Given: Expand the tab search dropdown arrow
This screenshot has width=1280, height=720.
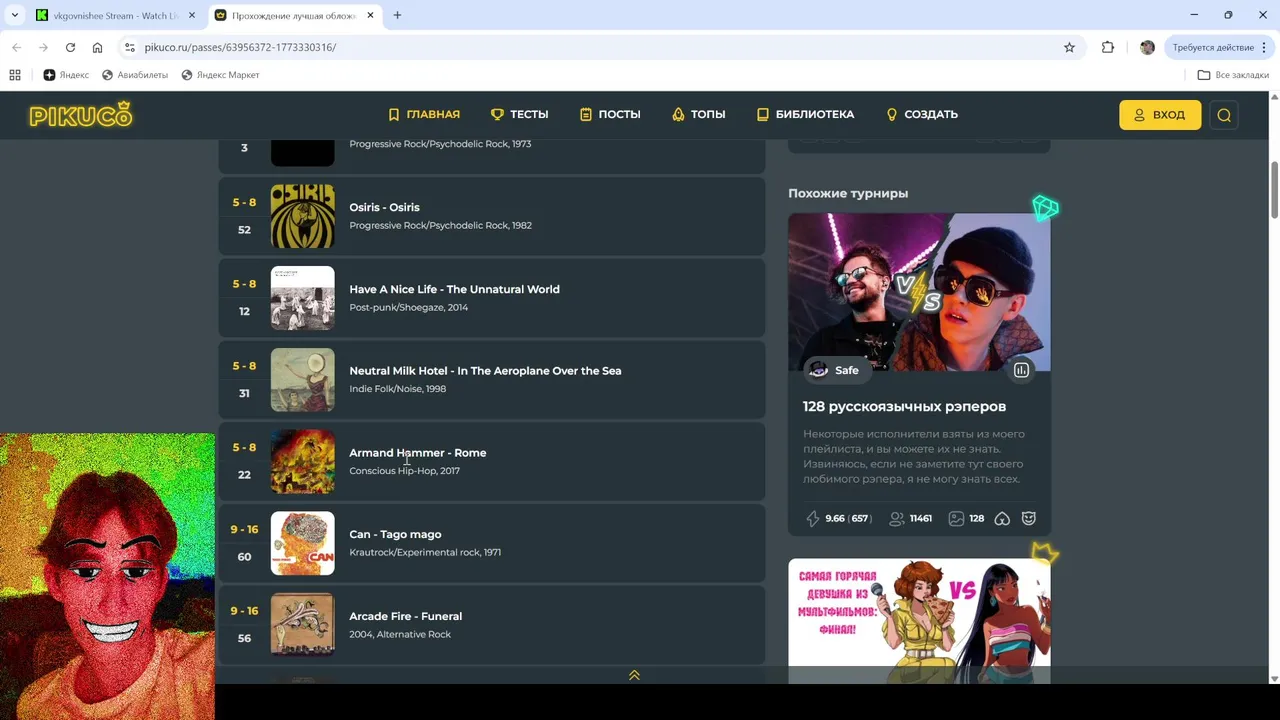Looking at the screenshot, I should 14,15.
